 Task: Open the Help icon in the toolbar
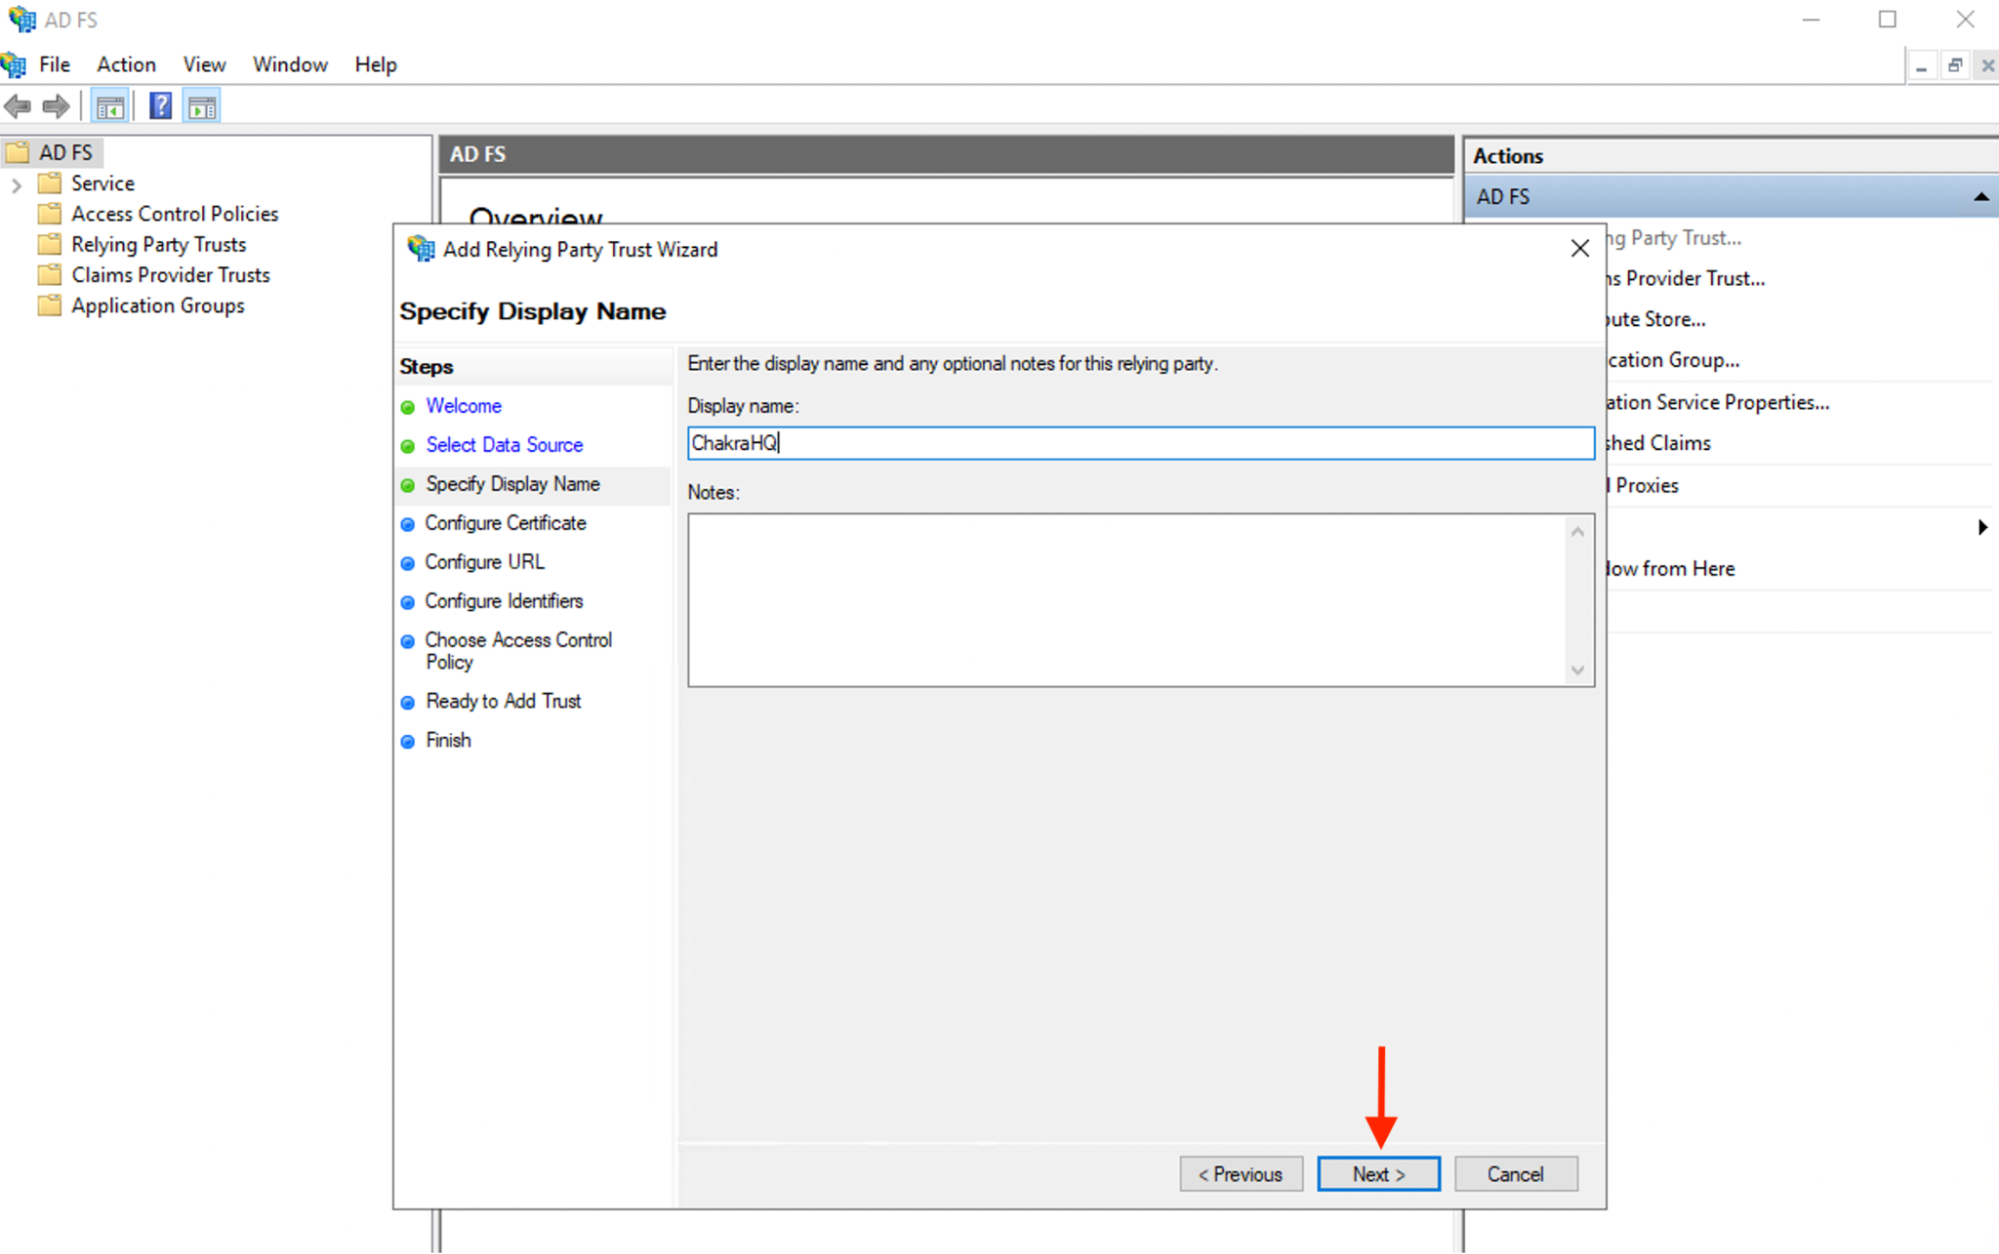point(160,106)
